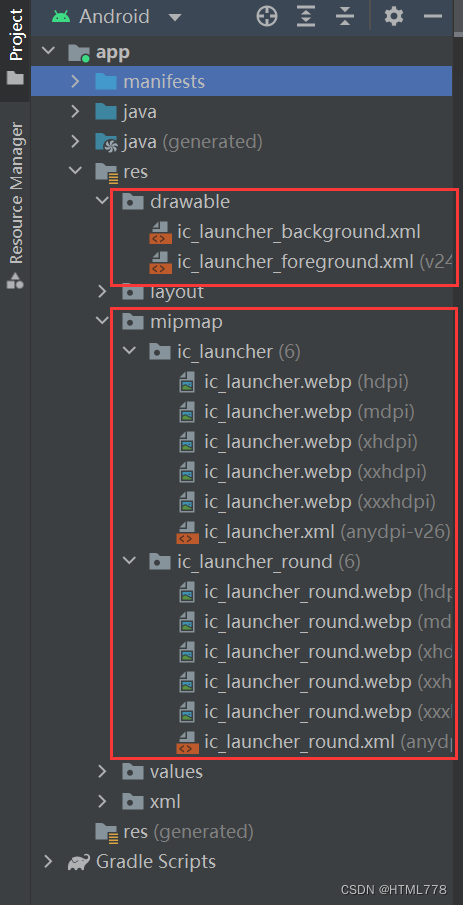Click the mipmap folder icon
Image resolution: width=463 pixels, height=905 pixels.
[133, 321]
